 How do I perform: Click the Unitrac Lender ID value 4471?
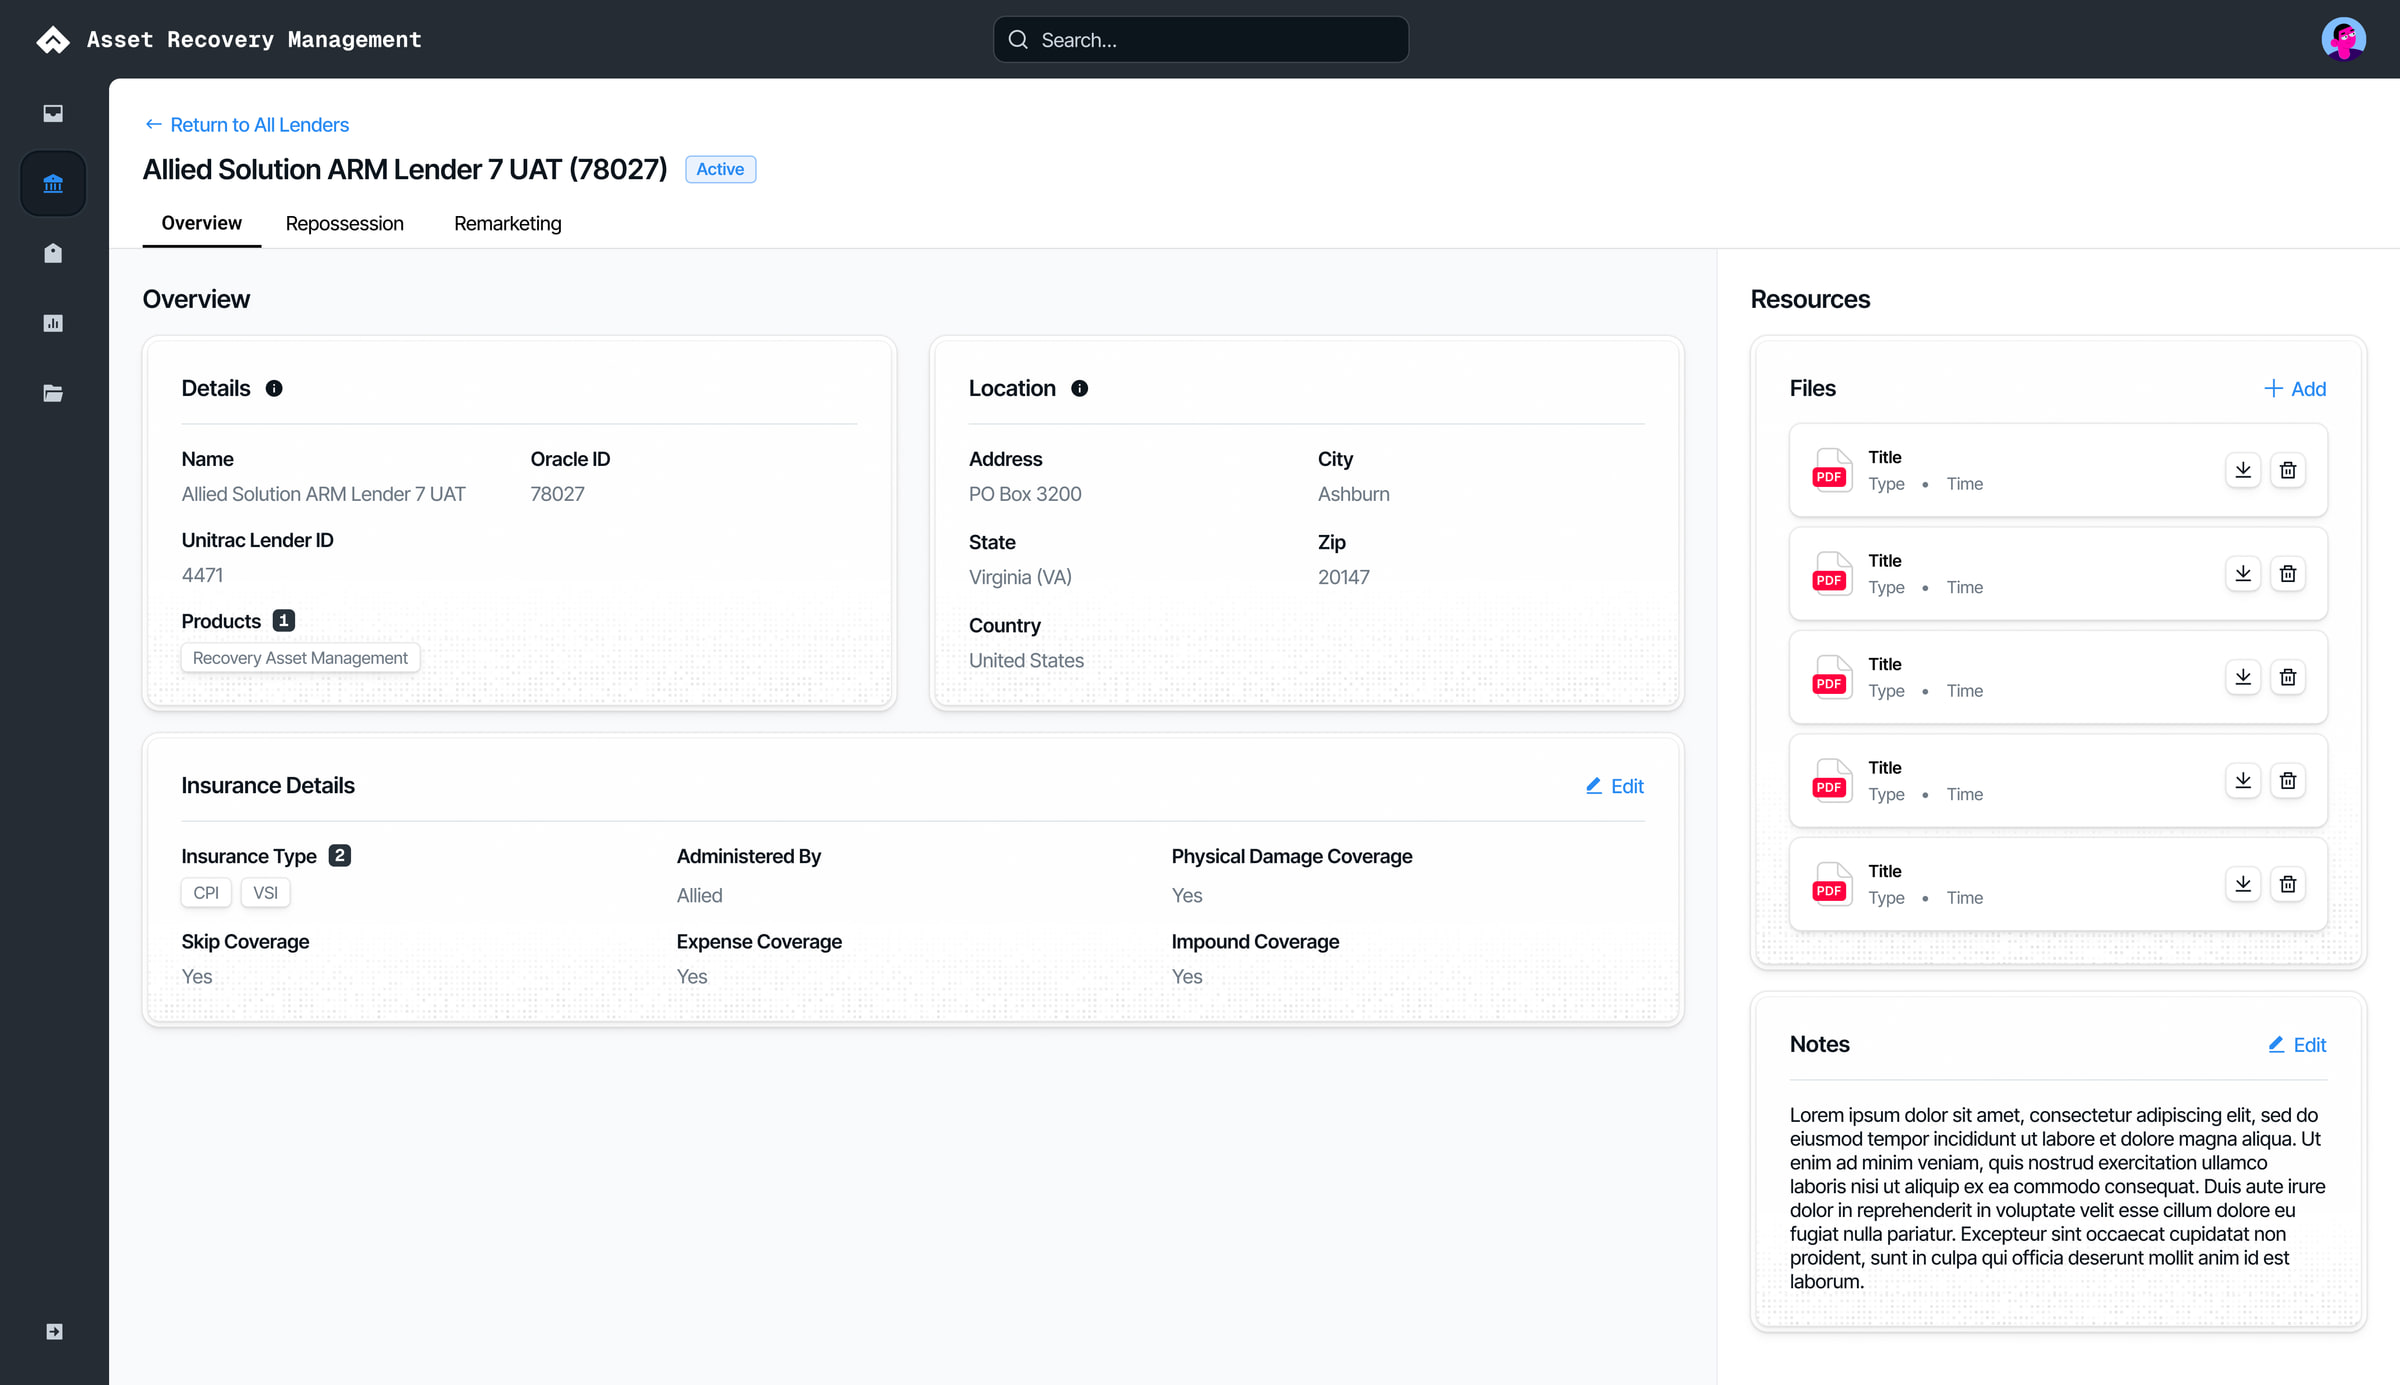pyautogui.click(x=202, y=575)
